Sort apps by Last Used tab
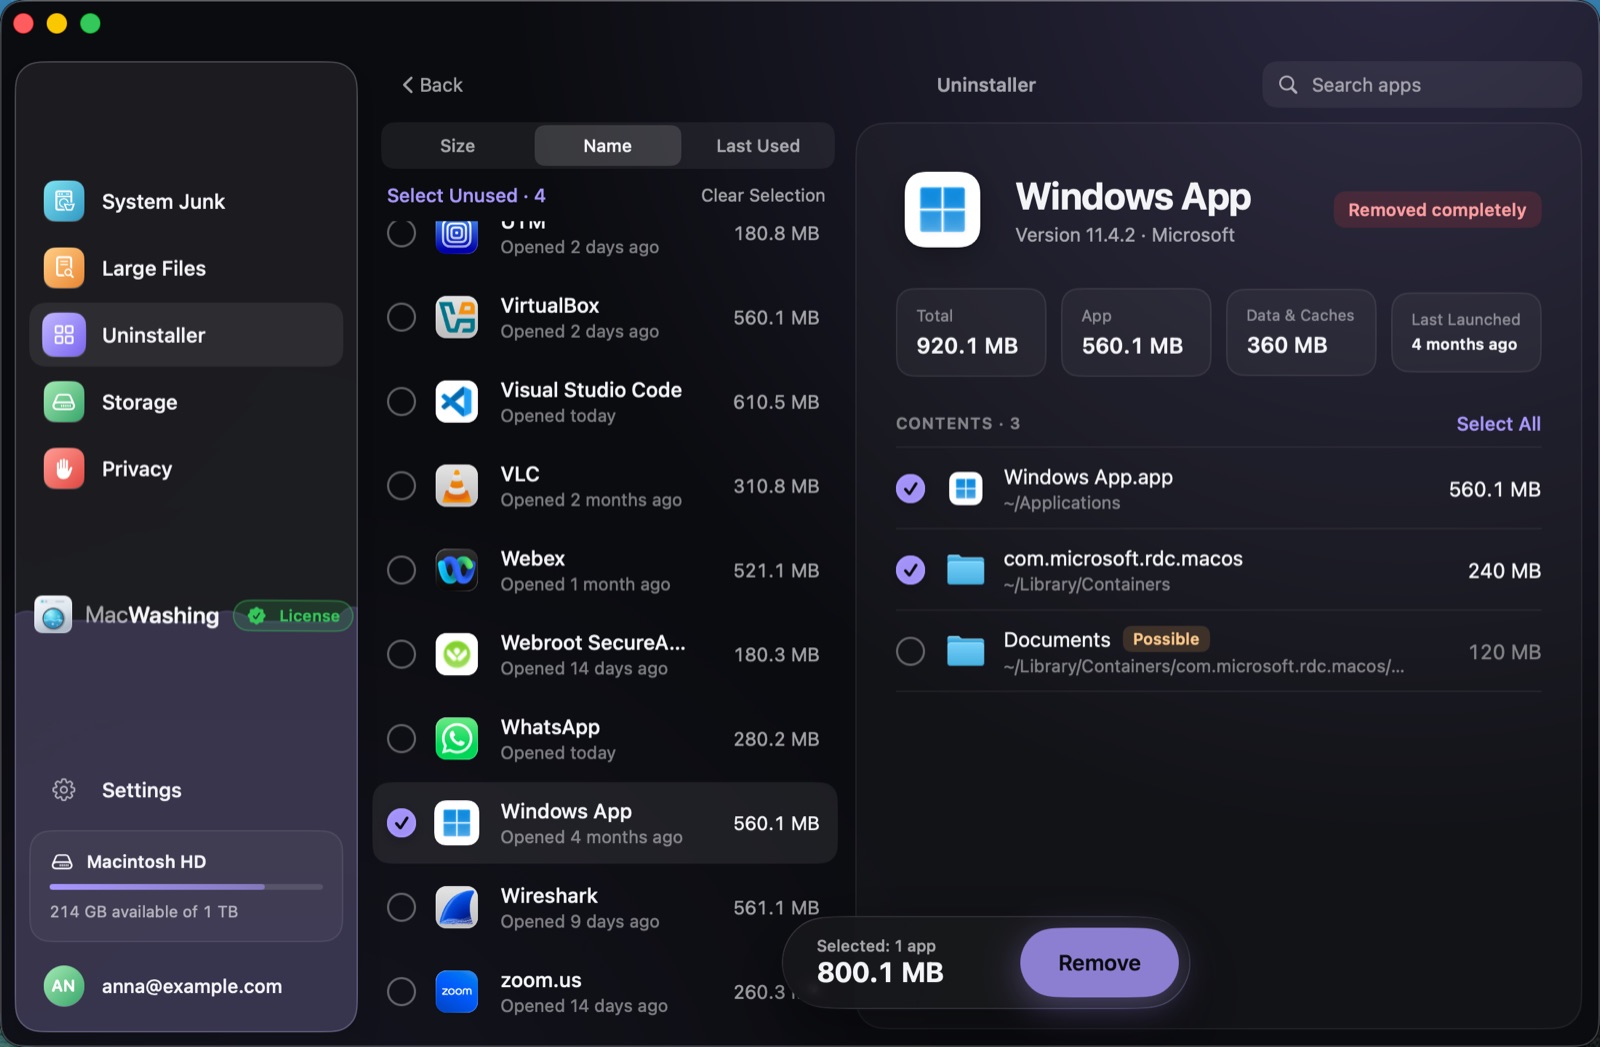This screenshot has height=1047, width=1600. pyautogui.click(x=758, y=146)
